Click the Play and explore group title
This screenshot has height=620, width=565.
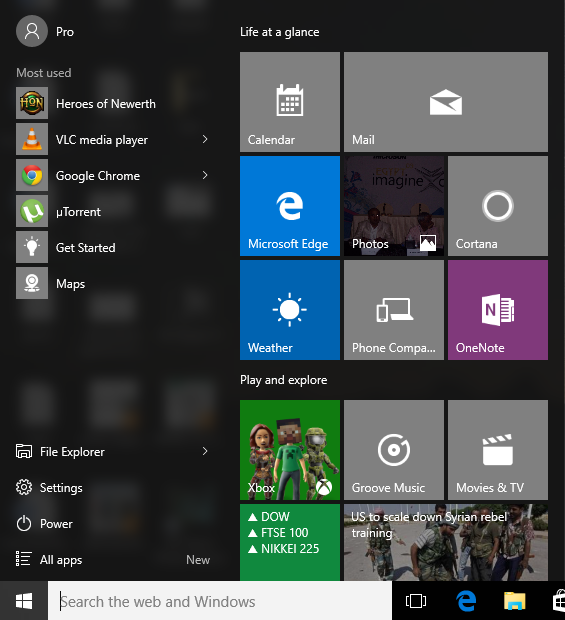point(283,380)
